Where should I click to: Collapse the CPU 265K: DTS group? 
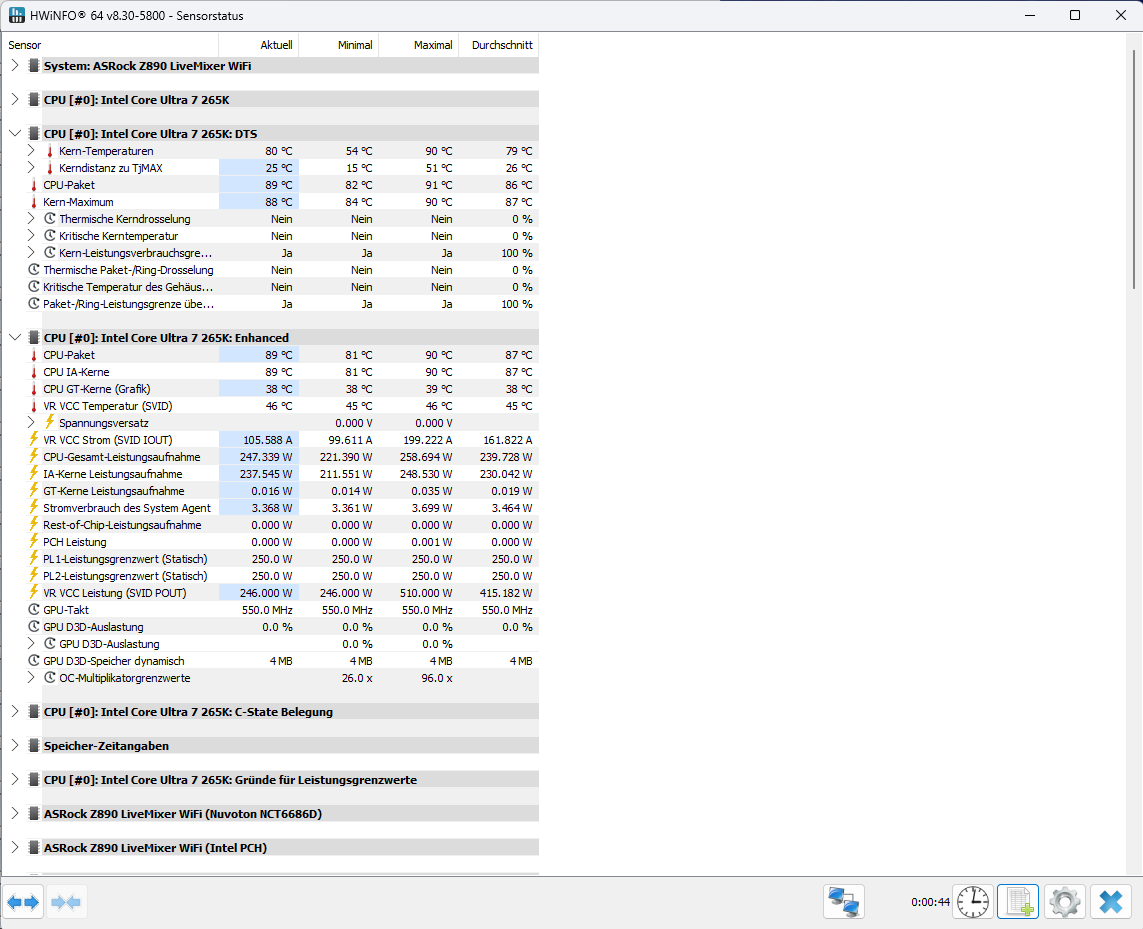15,133
